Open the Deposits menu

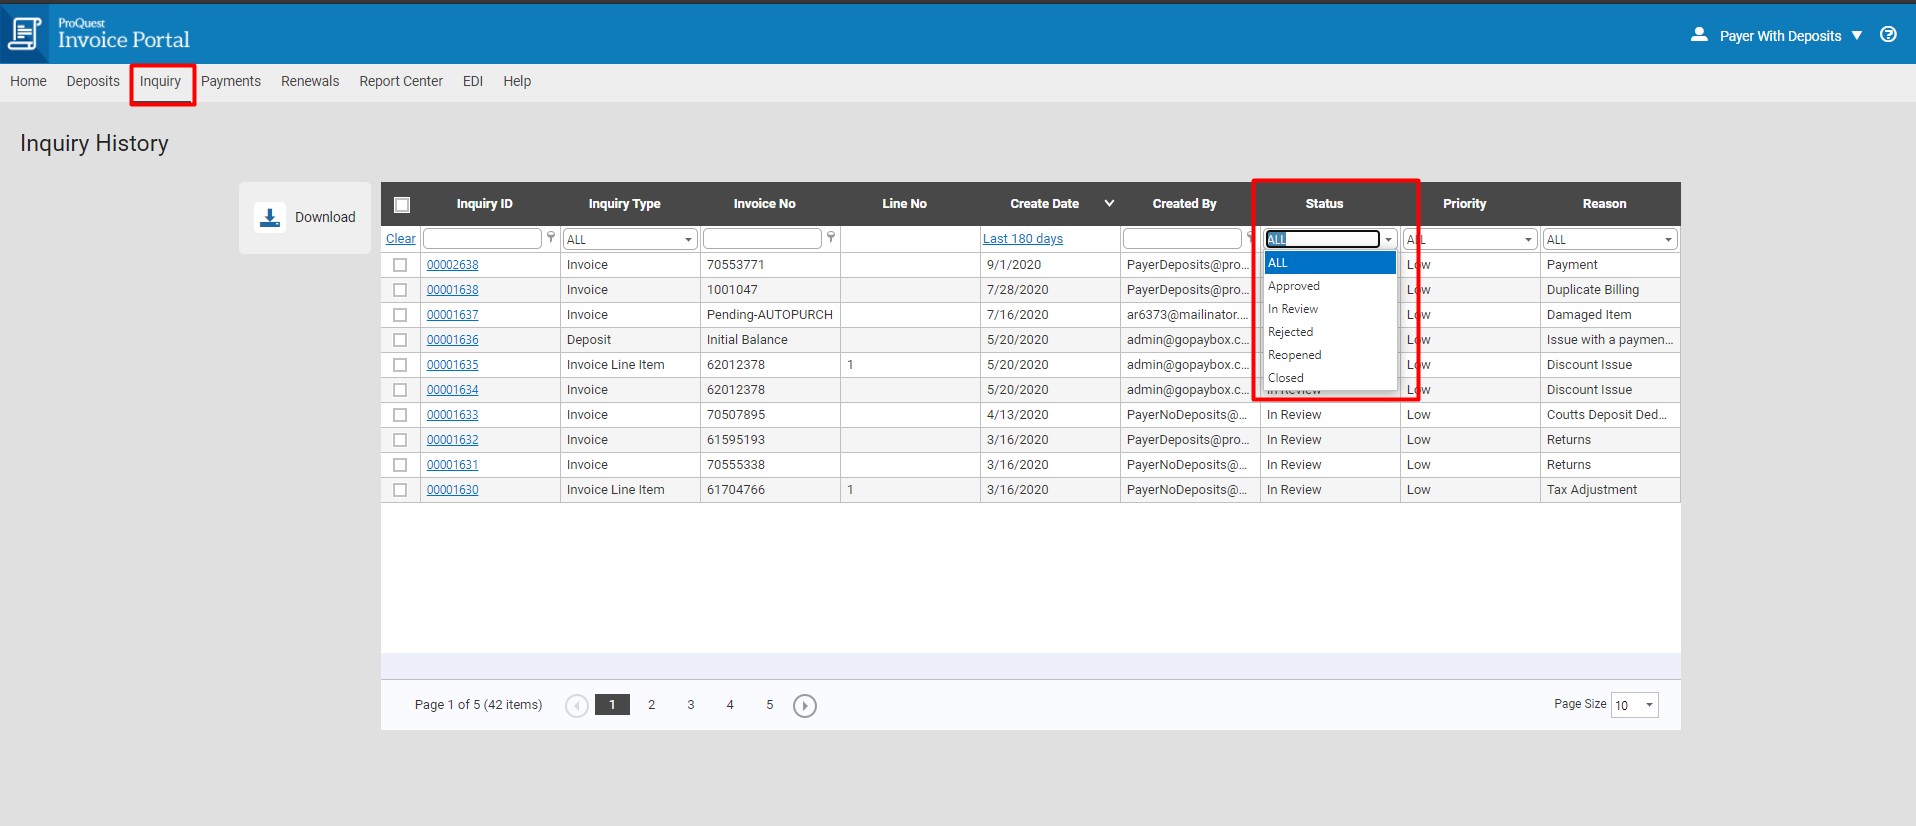pyautogui.click(x=93, y=81)
